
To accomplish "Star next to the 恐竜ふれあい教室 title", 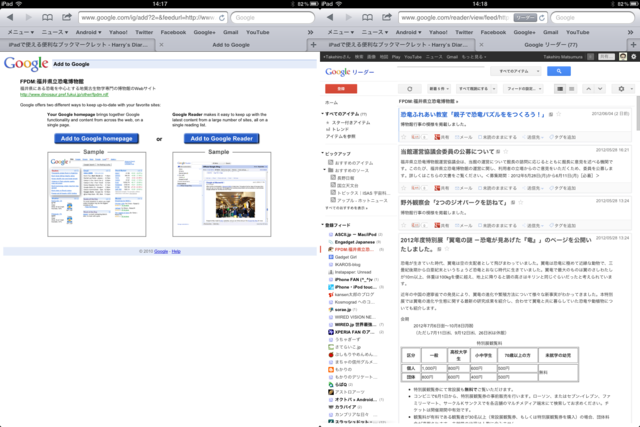I will (x=558, y=114).
